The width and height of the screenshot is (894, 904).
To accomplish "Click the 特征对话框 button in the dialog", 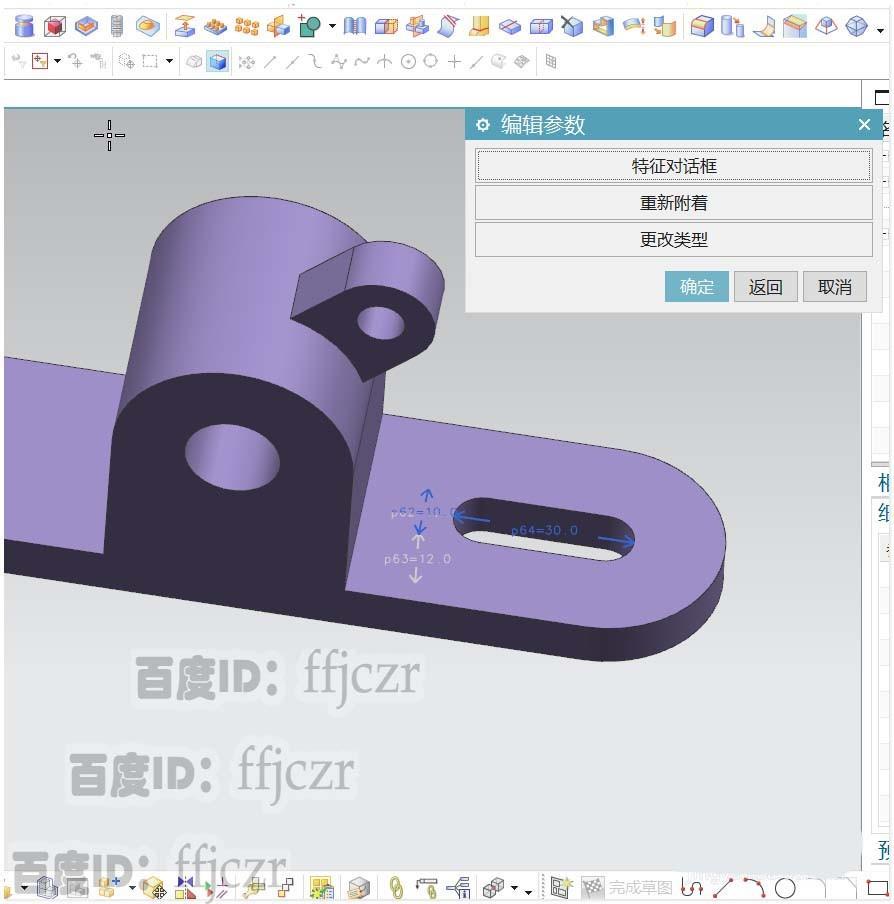I will click(674, 166).
